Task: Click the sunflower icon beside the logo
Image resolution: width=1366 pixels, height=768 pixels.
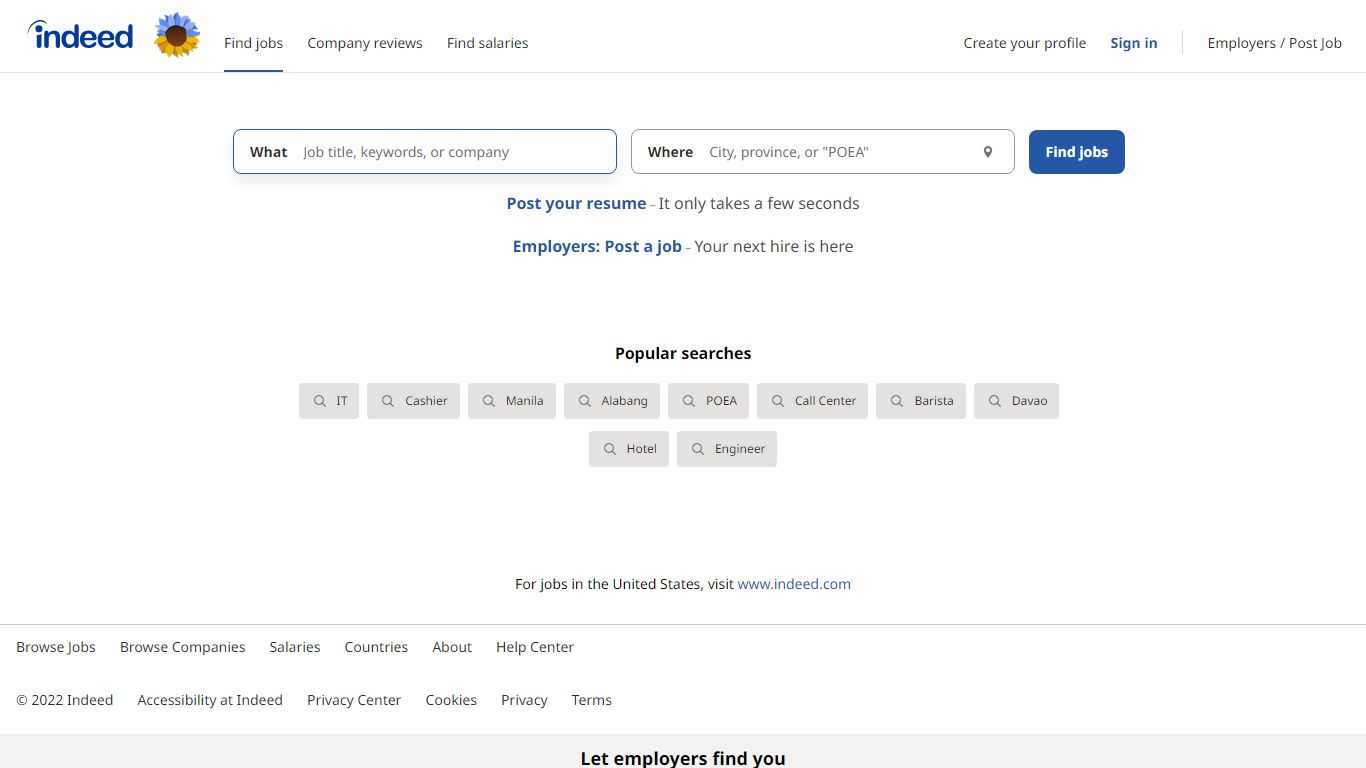Action: point(177,35)
